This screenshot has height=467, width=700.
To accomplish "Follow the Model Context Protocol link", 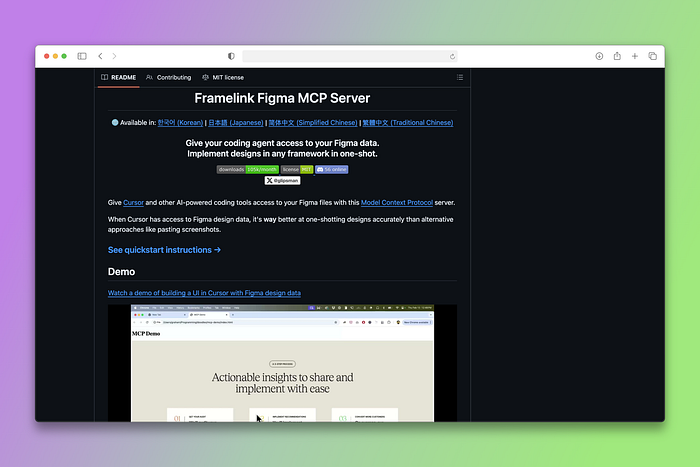I will coord(396,202).
